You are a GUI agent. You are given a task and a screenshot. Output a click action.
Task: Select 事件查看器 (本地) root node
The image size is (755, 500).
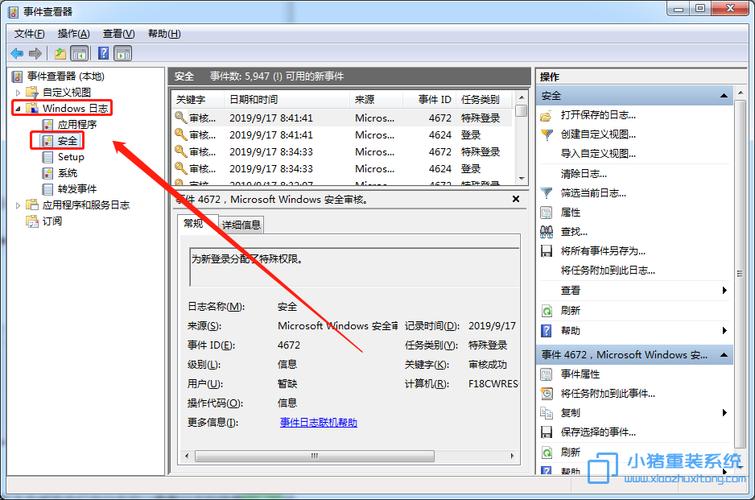(65, 76)
